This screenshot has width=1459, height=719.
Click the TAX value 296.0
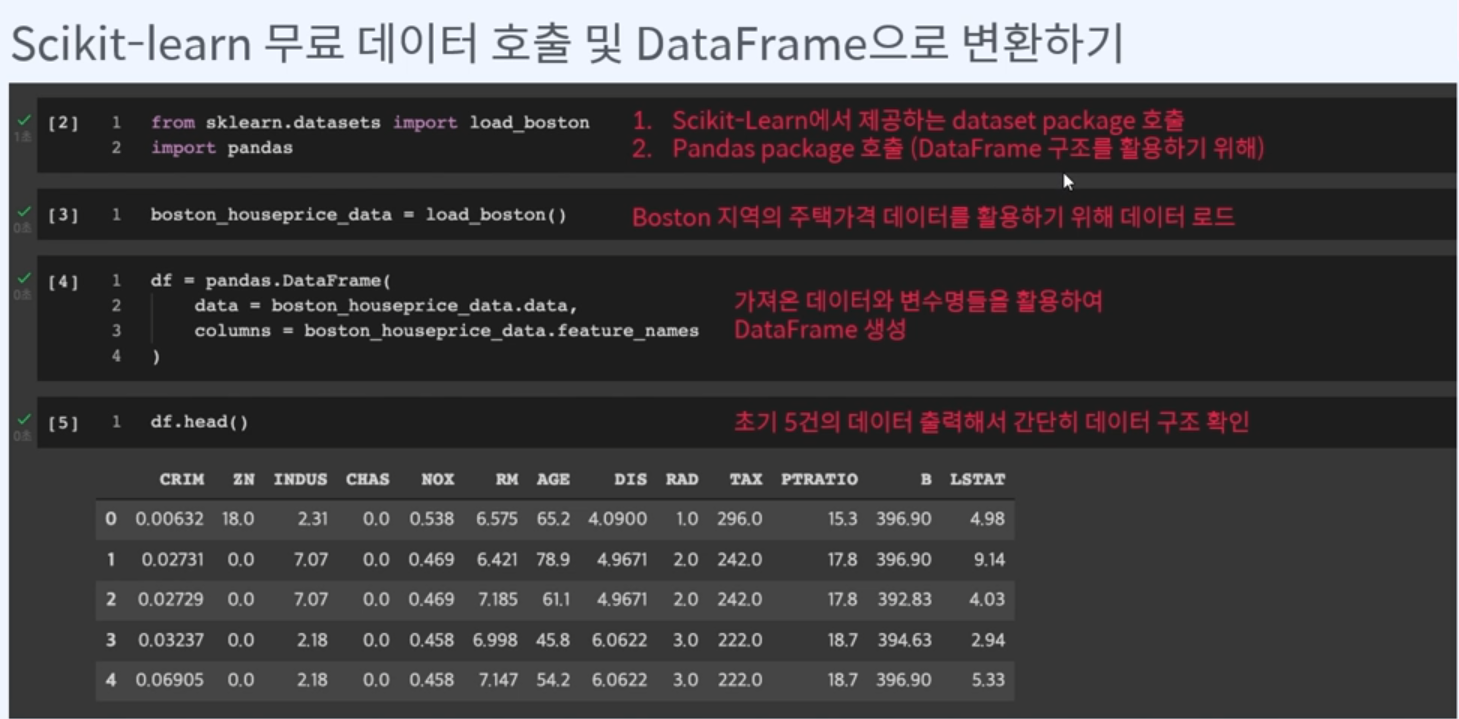point(740,519)
